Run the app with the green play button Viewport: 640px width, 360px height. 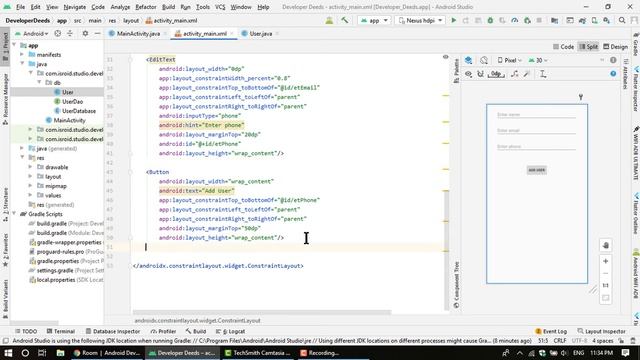[x=453, y=20]
